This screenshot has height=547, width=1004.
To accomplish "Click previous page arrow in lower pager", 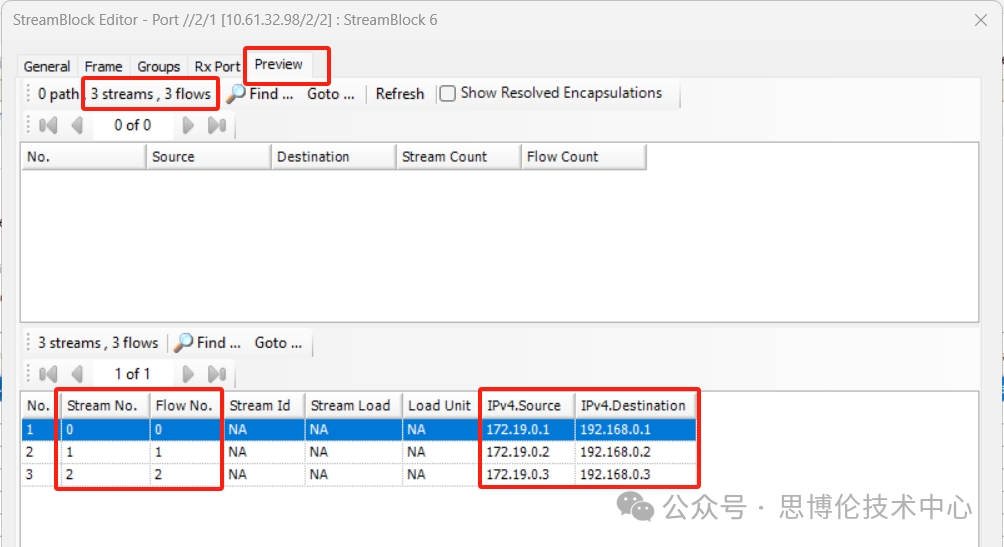I will (77, 374).
